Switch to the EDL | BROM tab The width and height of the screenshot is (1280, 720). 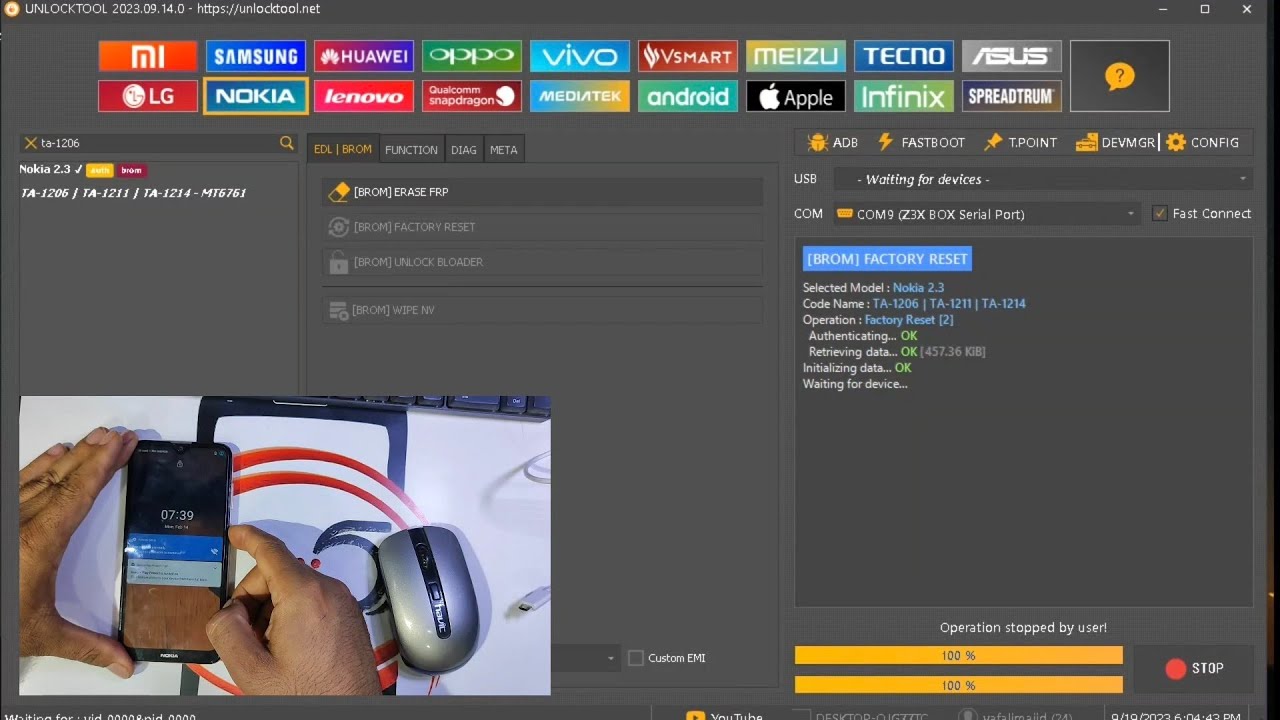[x=343, y=149]
